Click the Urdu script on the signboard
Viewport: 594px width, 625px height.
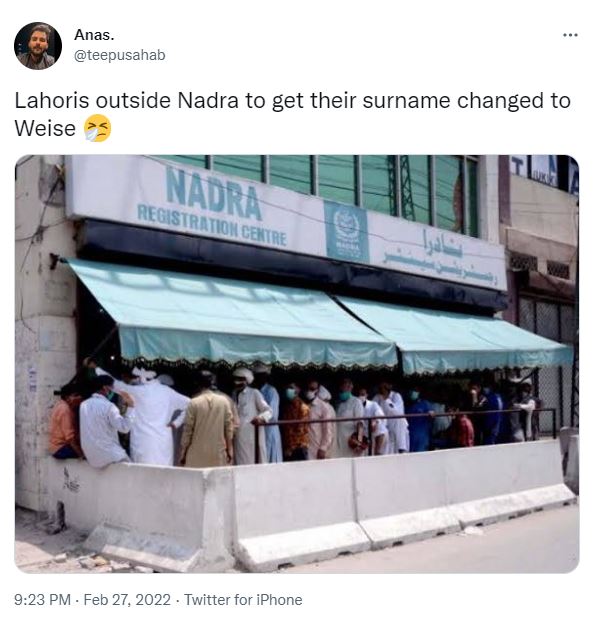pos(439,256)
